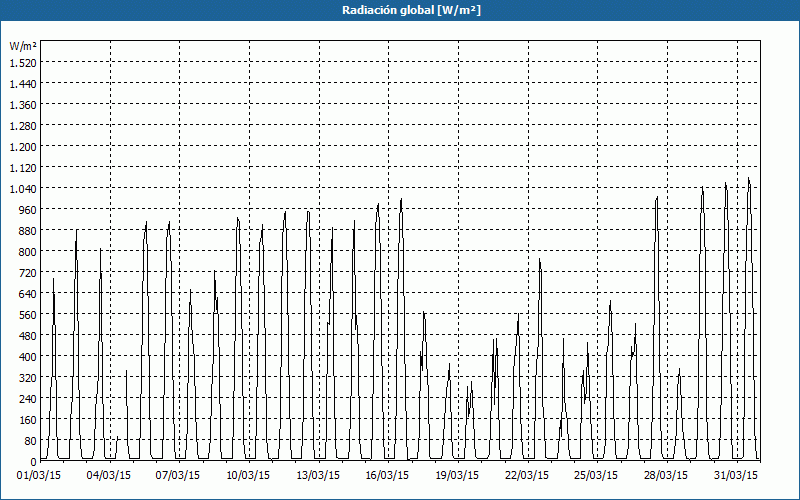Click the 1.360 y-axis value

tap(23, 105)
